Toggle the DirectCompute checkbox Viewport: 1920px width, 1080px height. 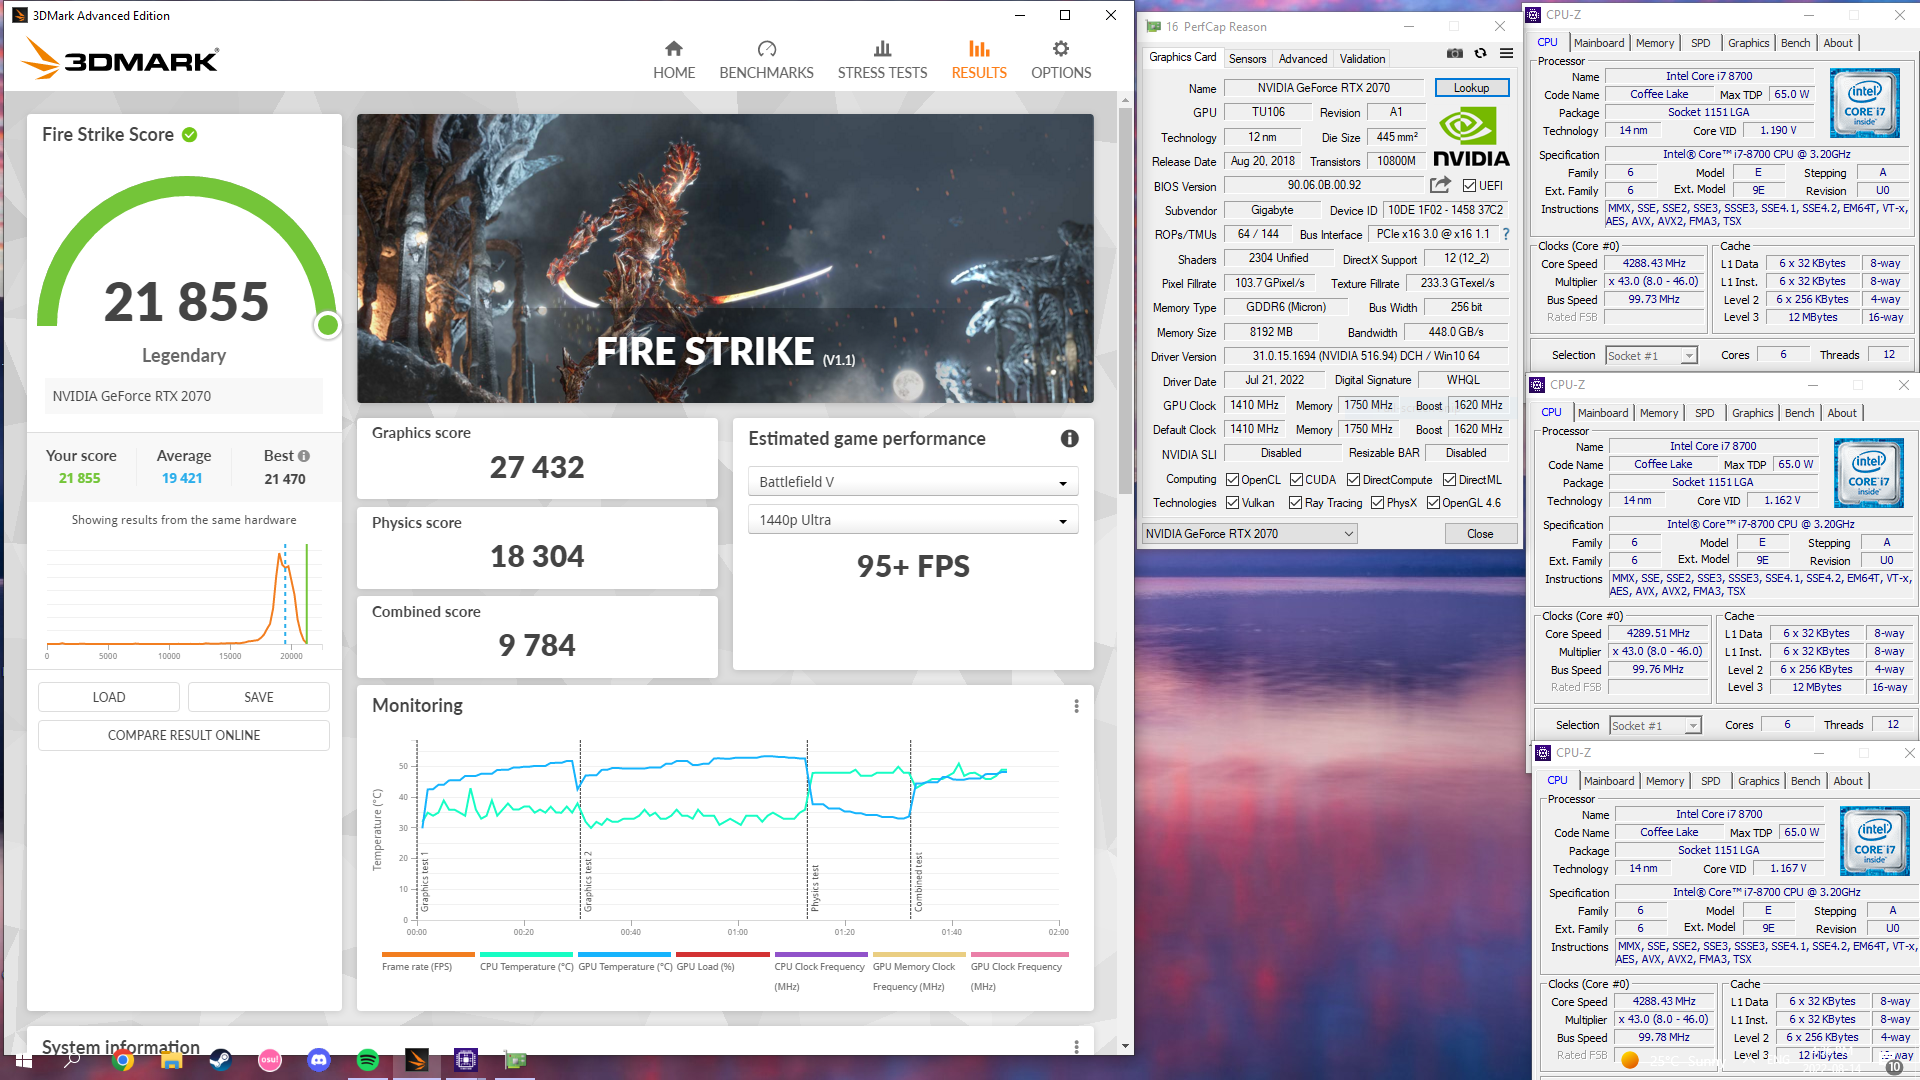pos(1353,480)
